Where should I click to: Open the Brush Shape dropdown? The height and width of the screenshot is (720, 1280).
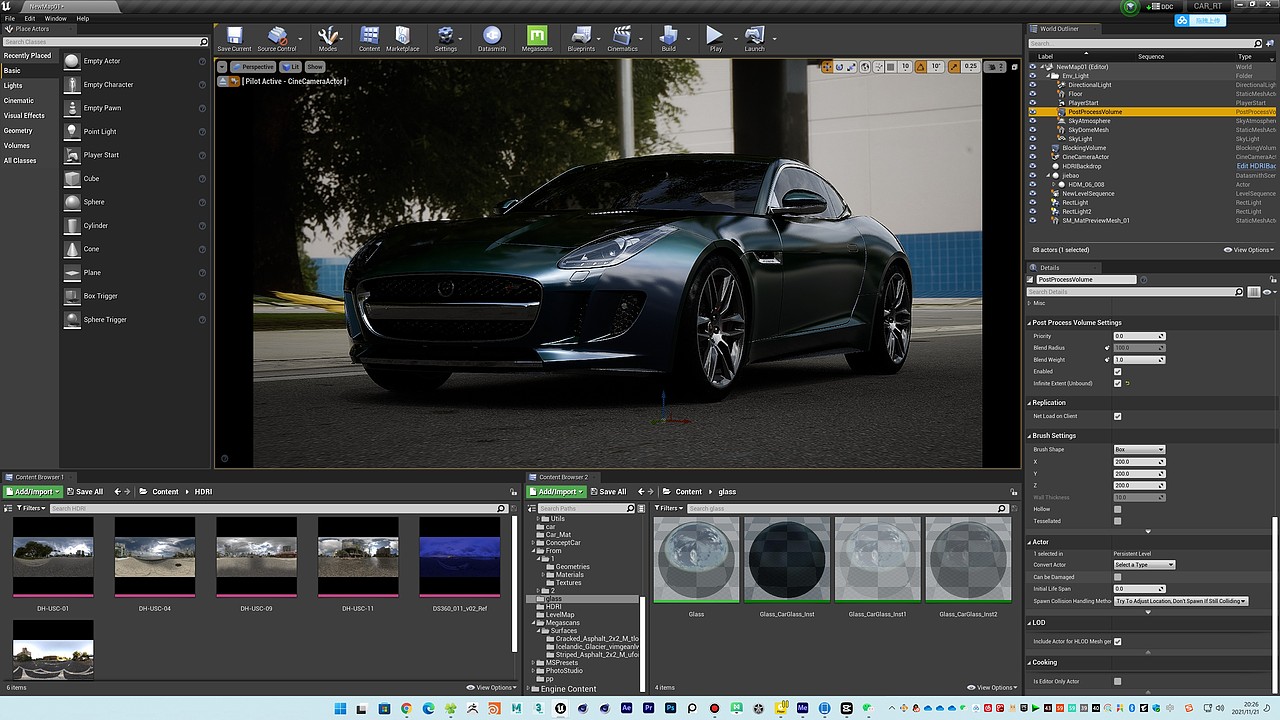pyautogui.click(x=1139, y=450)
